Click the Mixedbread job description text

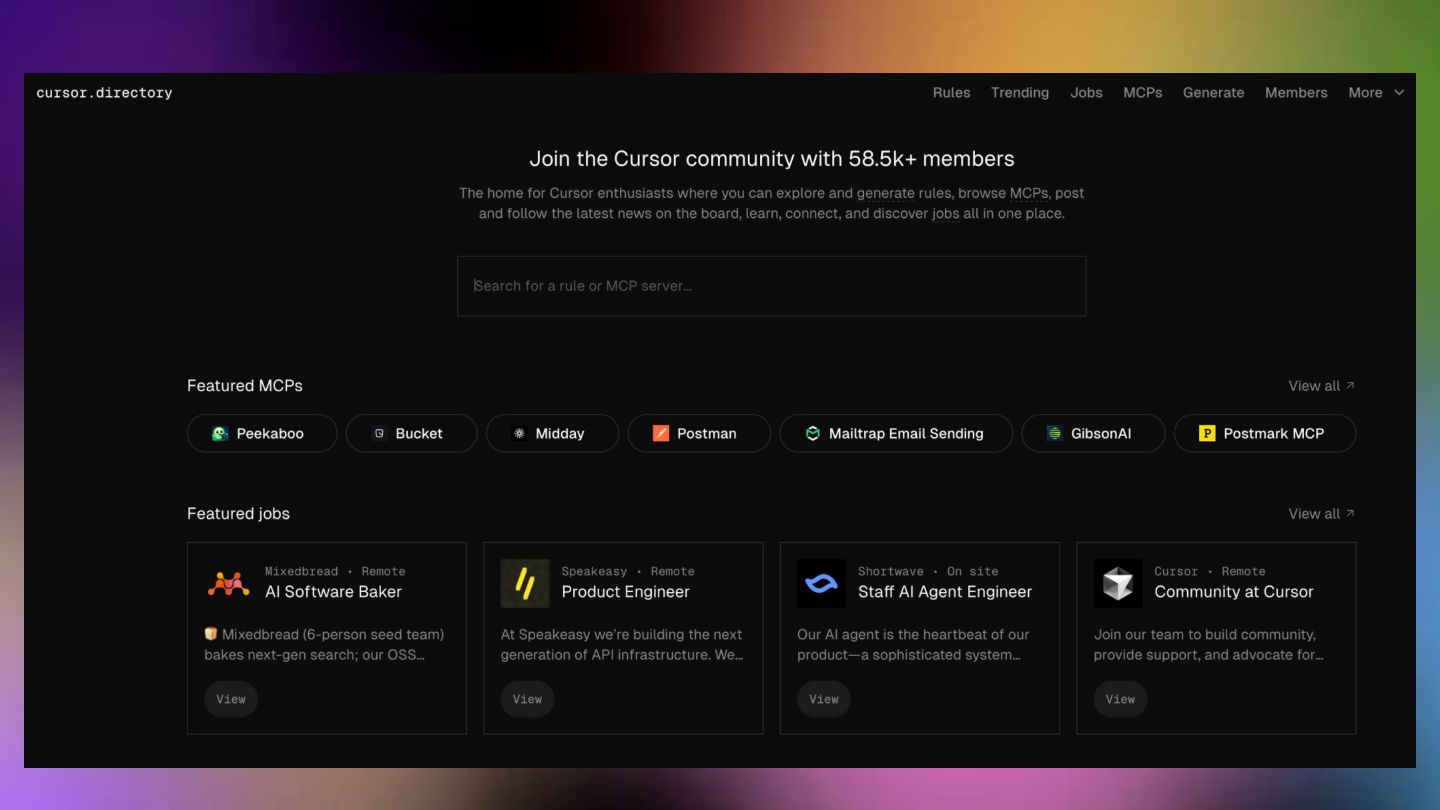[324, 645]
